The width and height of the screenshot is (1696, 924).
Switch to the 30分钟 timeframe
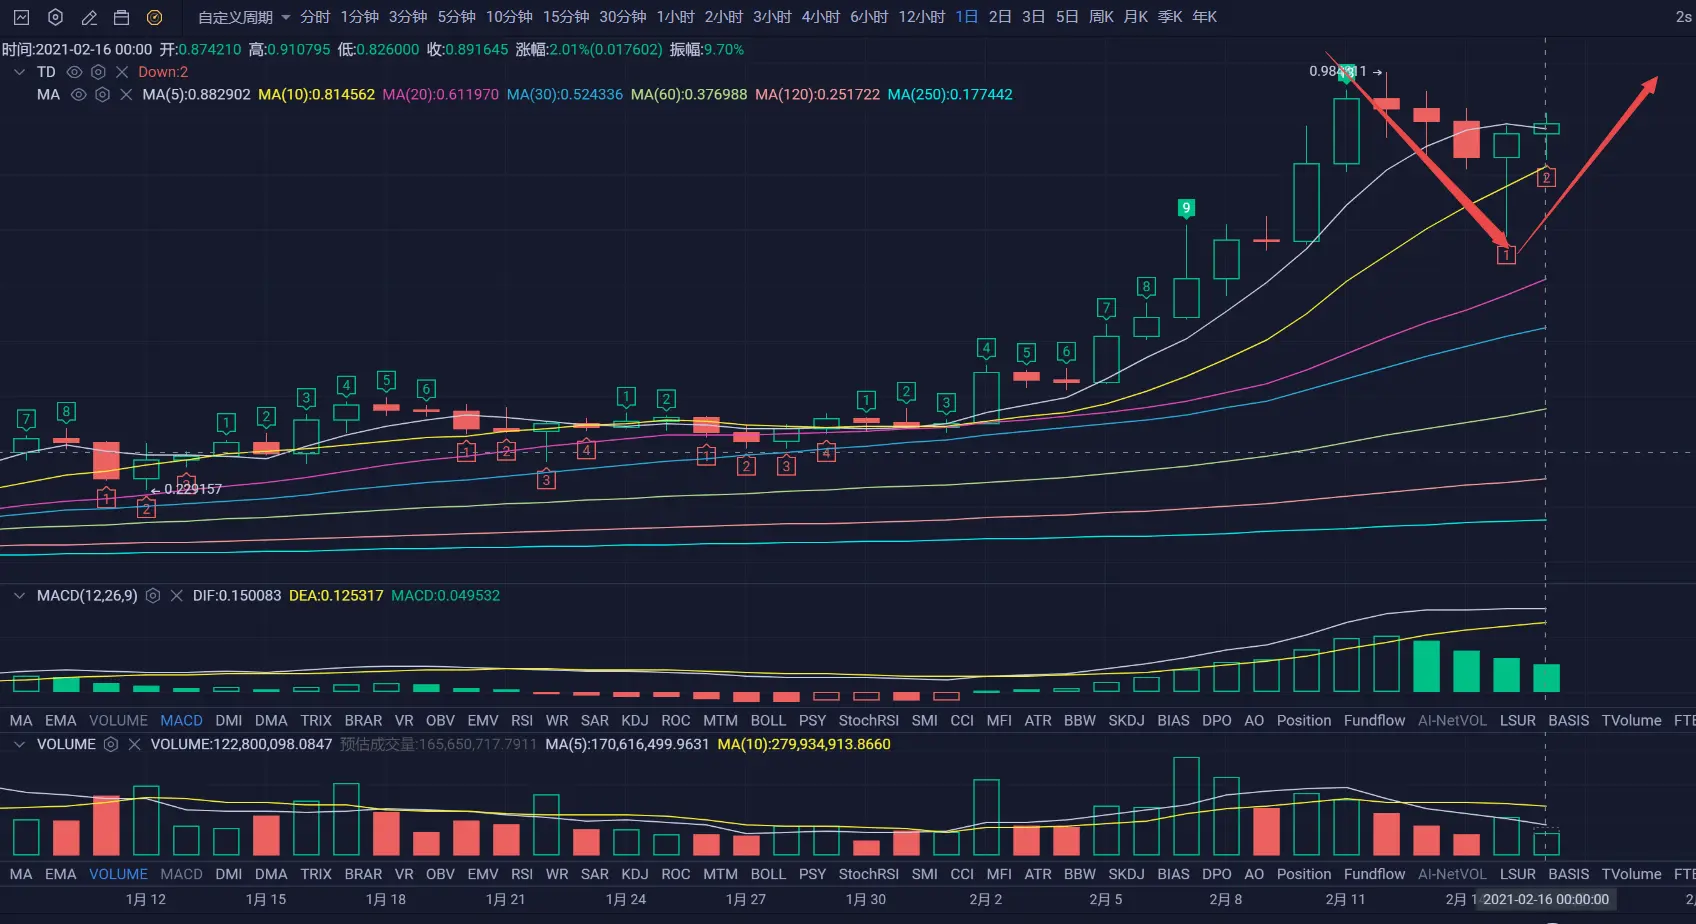coord(623,17)
